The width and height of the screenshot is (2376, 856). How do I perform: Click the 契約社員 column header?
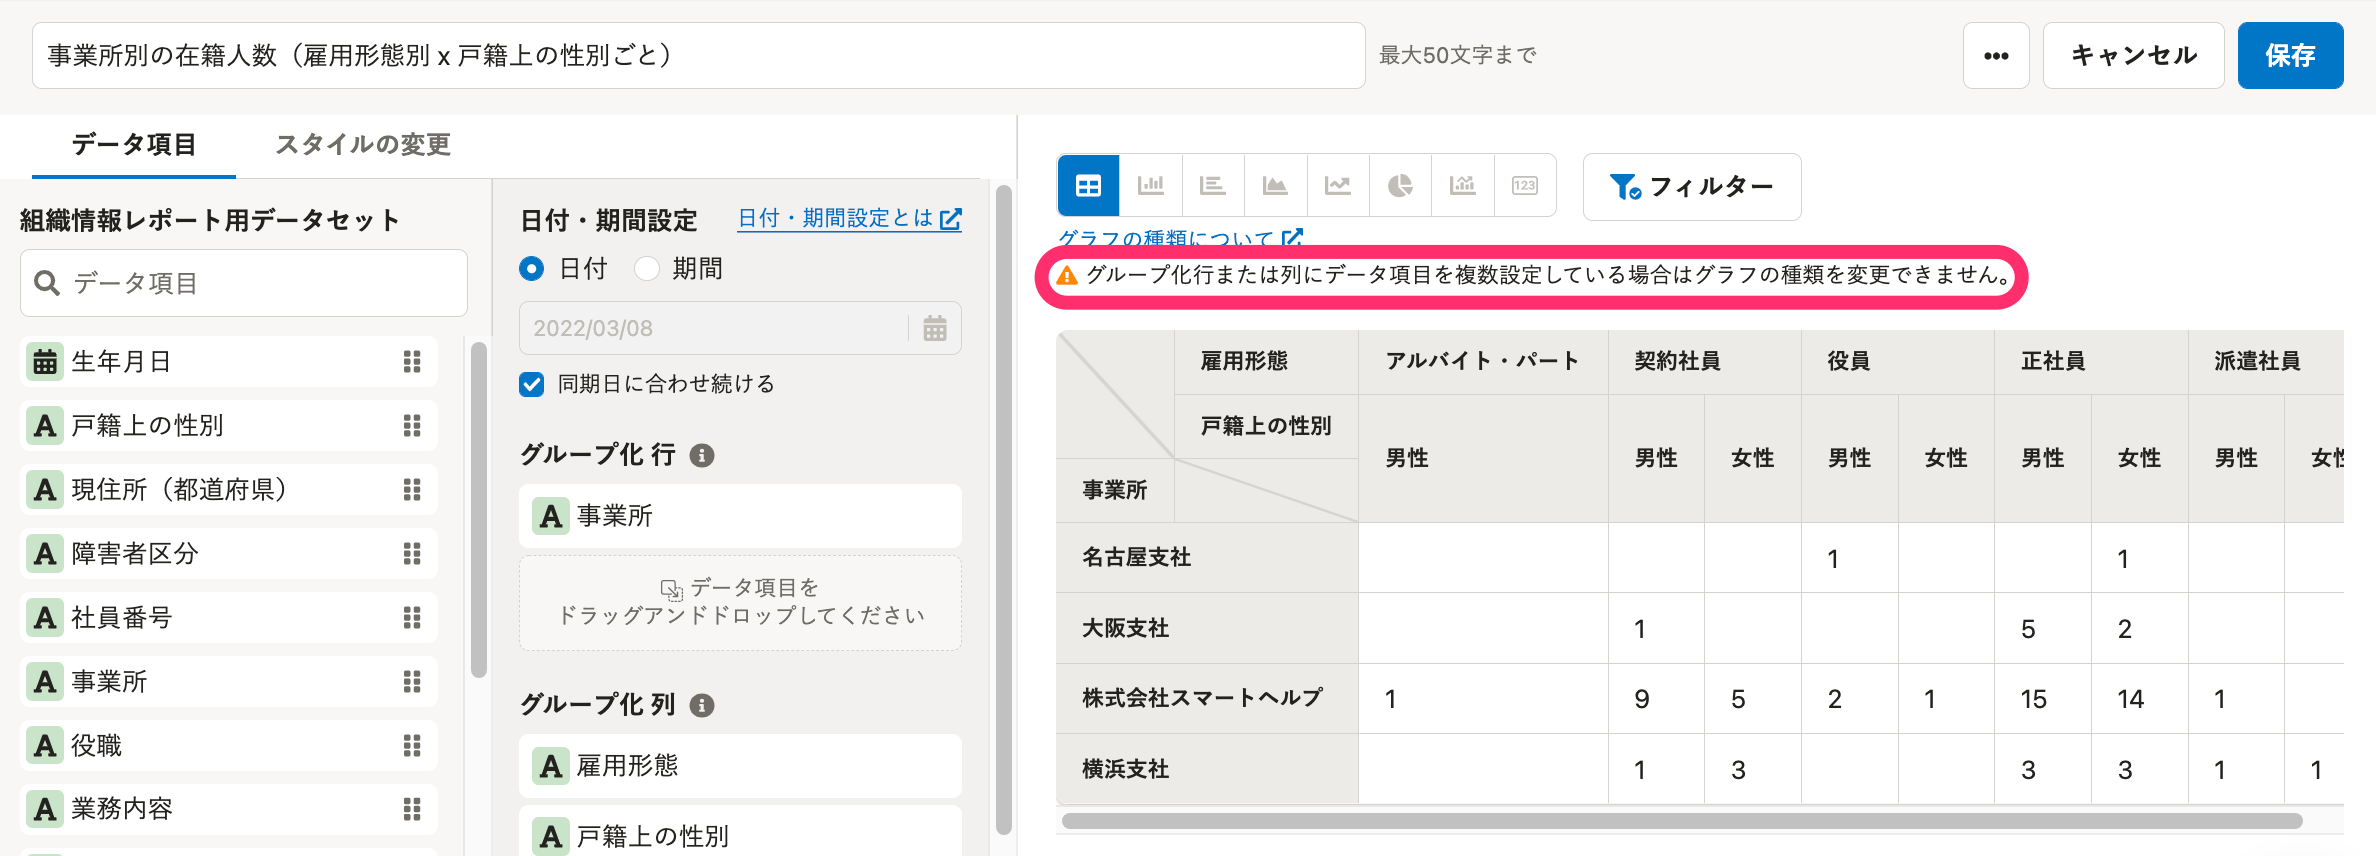[x=1705, y=362]
